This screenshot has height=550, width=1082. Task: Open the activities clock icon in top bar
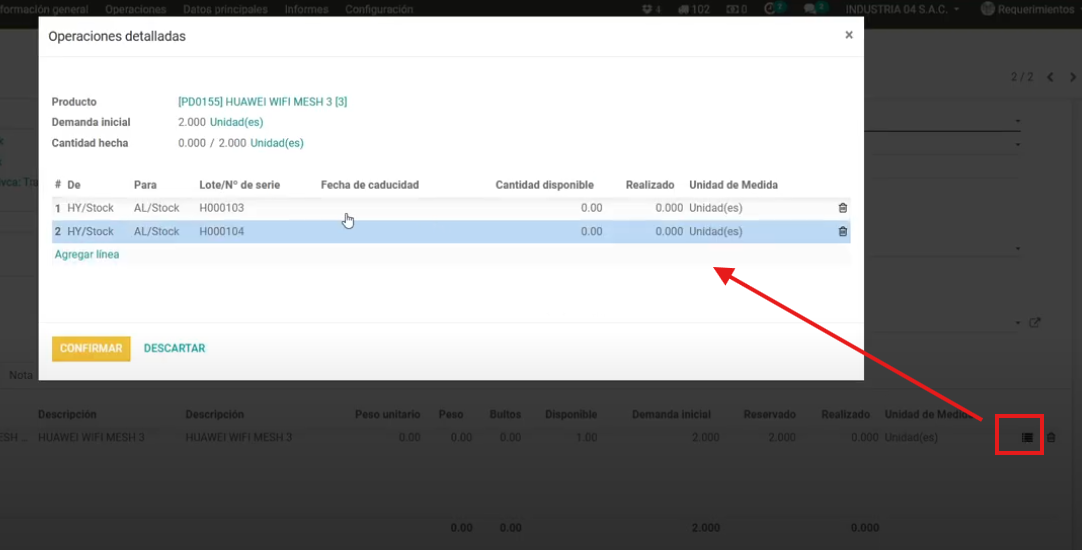pyautogui.click(x=770, y=9)
